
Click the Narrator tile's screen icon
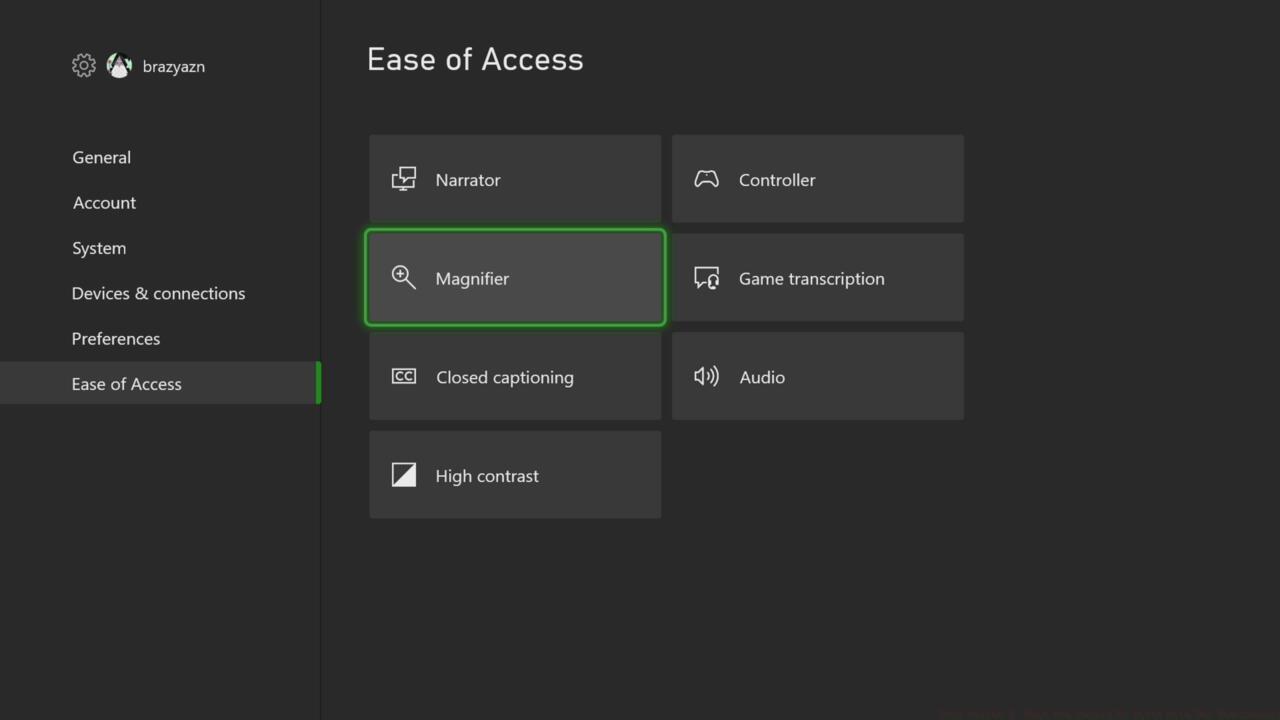(x=403, y=179)
